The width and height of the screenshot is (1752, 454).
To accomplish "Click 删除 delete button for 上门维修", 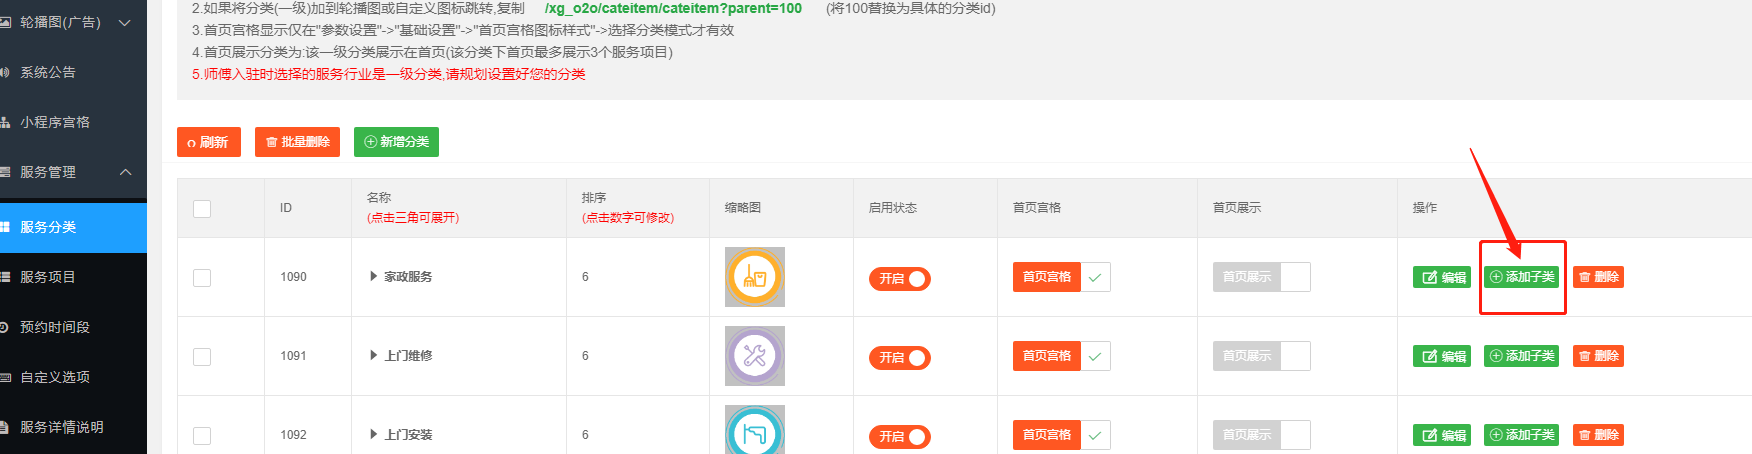I will coord(1598,356).
